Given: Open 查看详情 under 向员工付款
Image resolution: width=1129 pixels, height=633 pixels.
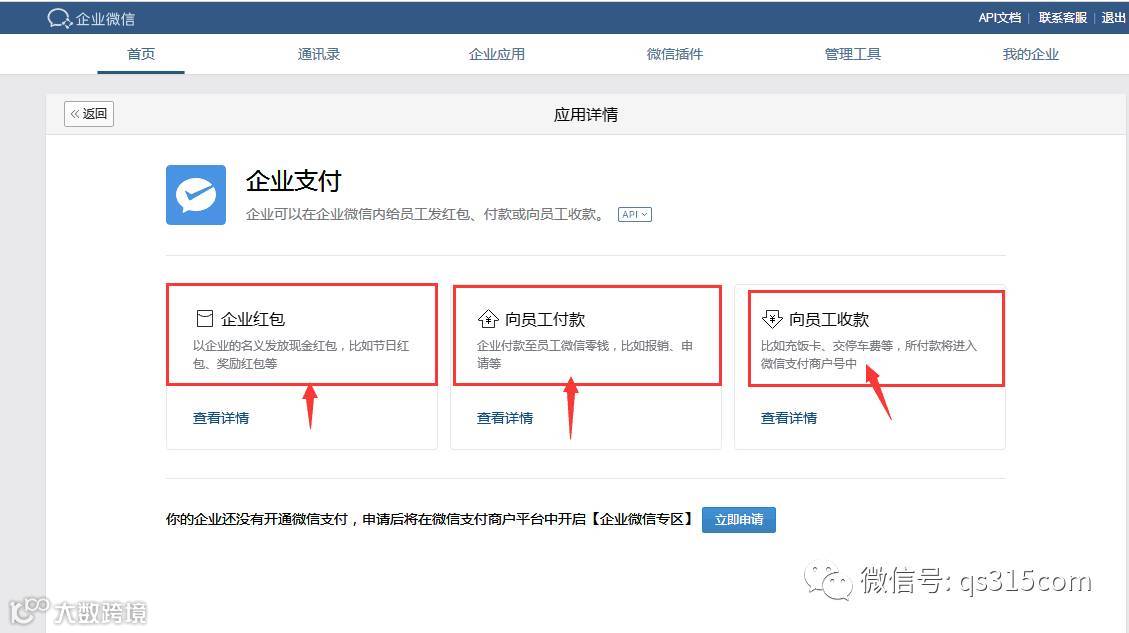Looking at the screenshot, I should click(x=505, y=418).
